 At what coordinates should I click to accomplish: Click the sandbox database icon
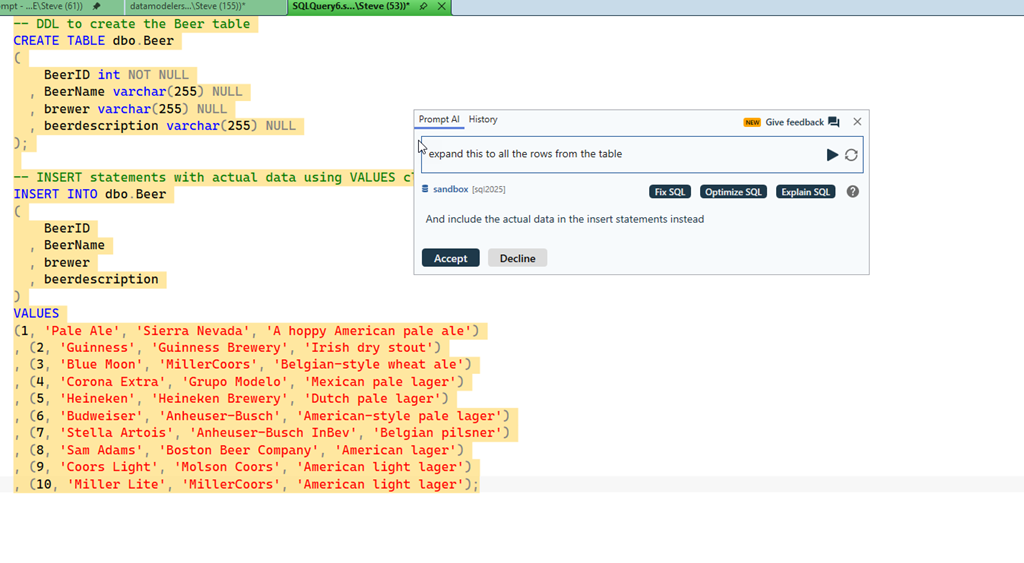tap(425, 189)
